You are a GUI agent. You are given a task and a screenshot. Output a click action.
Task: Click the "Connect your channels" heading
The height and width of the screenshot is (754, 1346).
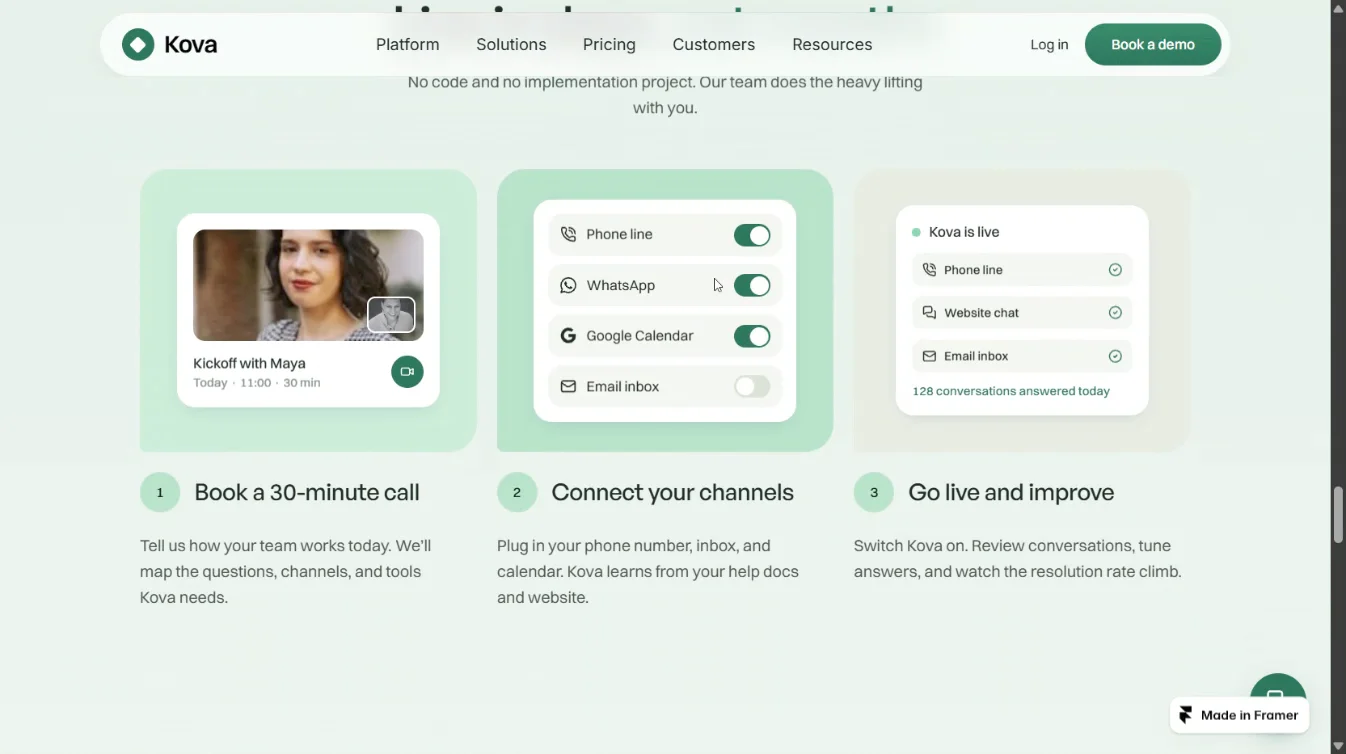pos(672,492)
